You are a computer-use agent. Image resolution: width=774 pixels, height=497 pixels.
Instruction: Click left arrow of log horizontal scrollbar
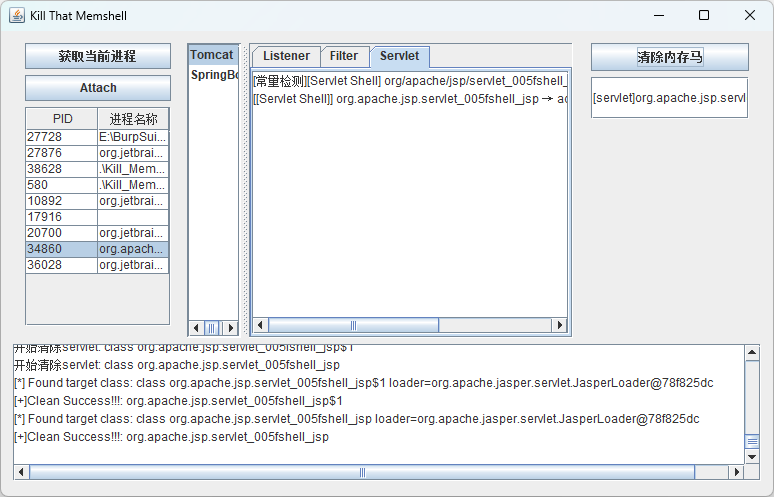tap(21, 472)
